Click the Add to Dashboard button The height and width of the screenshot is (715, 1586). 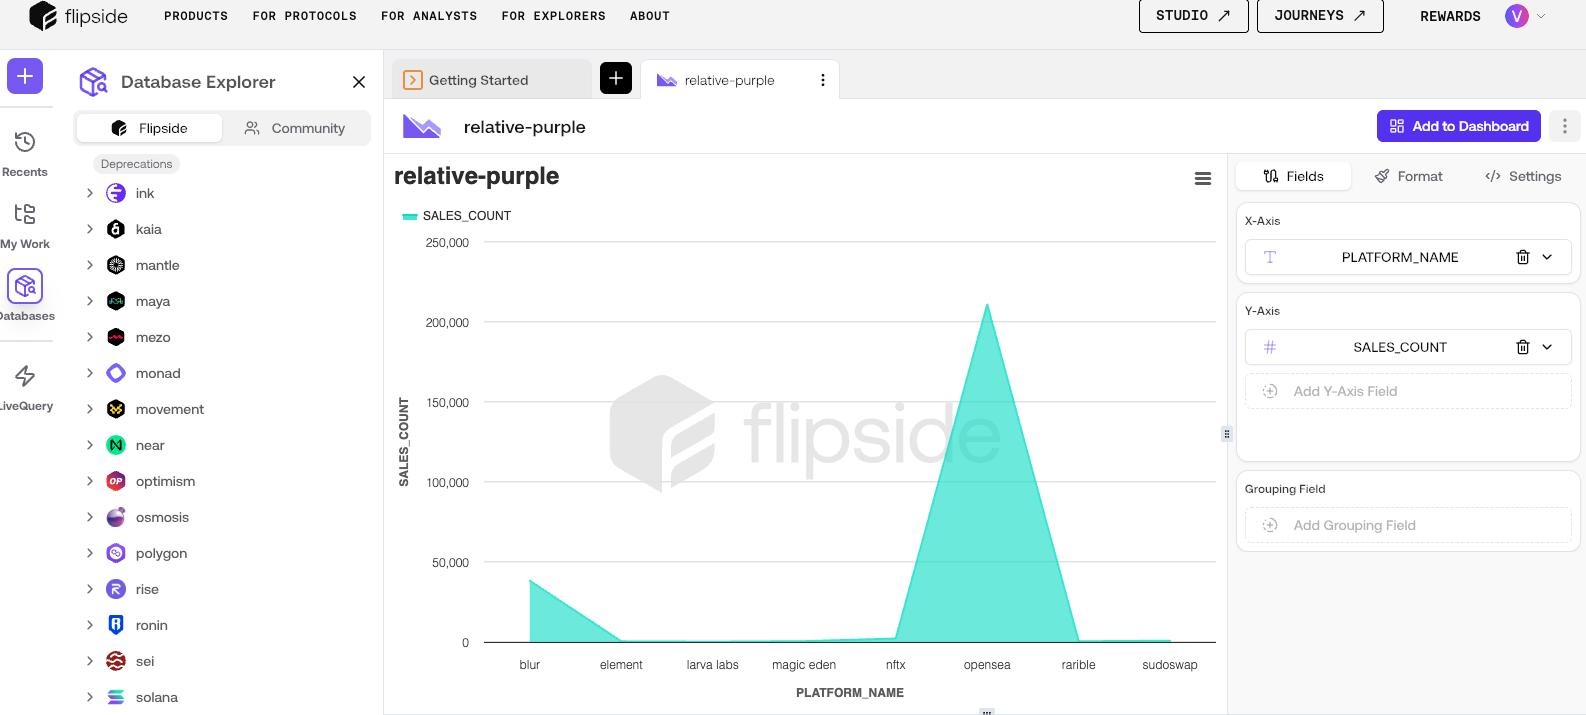coord(1459,126)
